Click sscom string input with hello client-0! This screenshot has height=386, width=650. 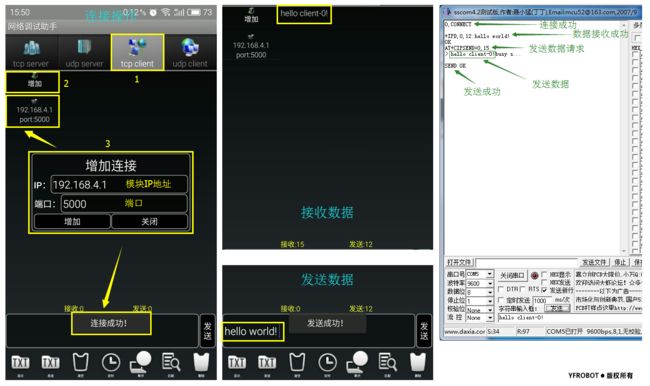[569, 318]
